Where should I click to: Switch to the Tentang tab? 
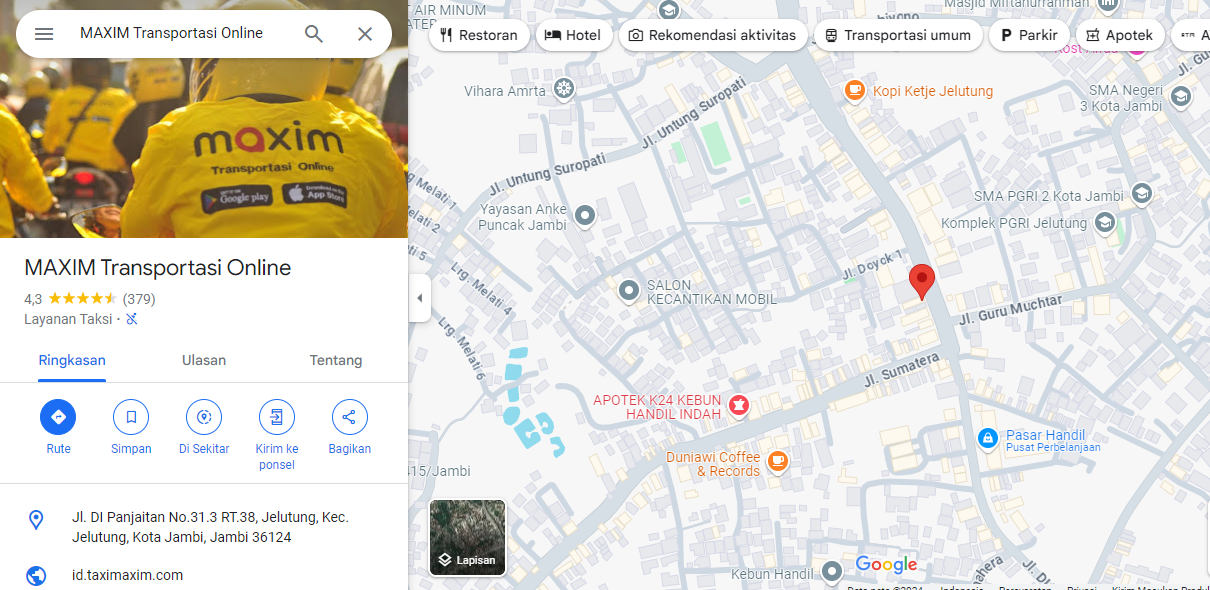pyautogui.click(x=336, y=361)
